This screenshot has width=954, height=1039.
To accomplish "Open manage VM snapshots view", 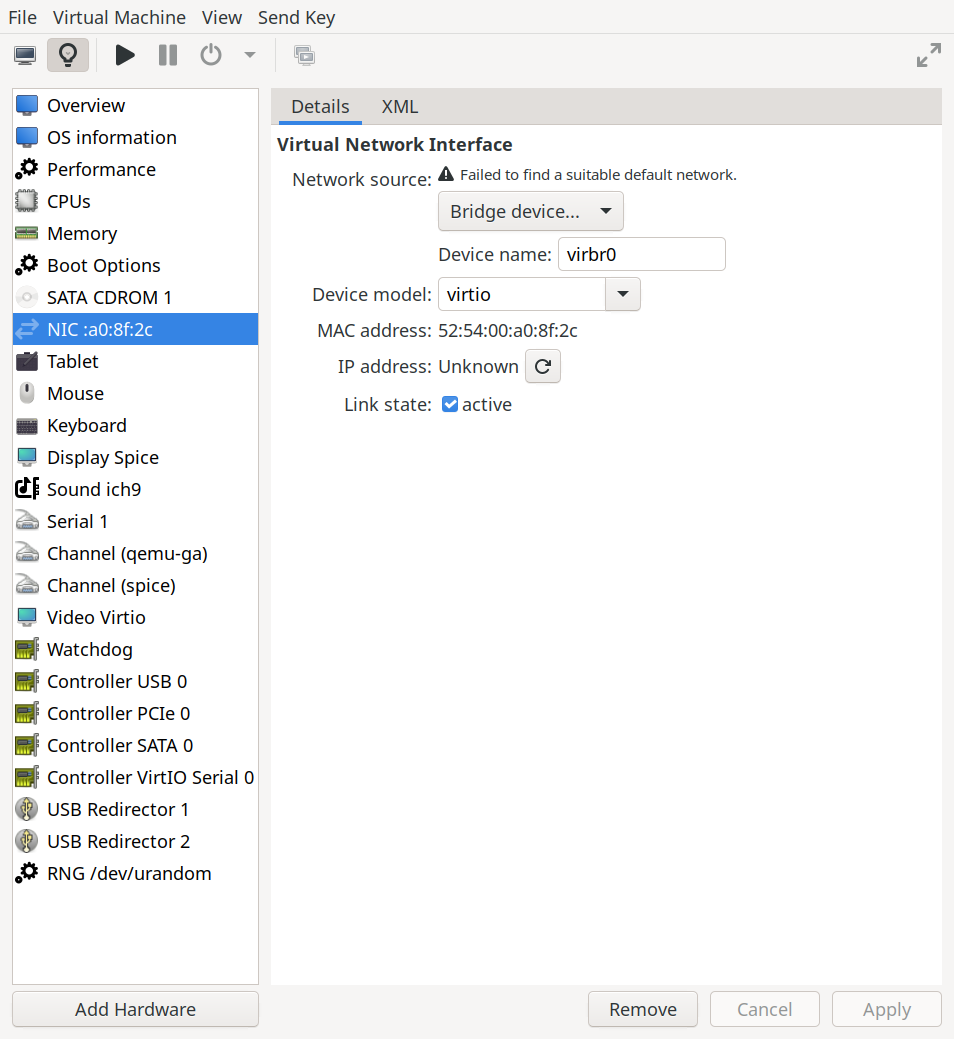I will [x=304, y=55].
